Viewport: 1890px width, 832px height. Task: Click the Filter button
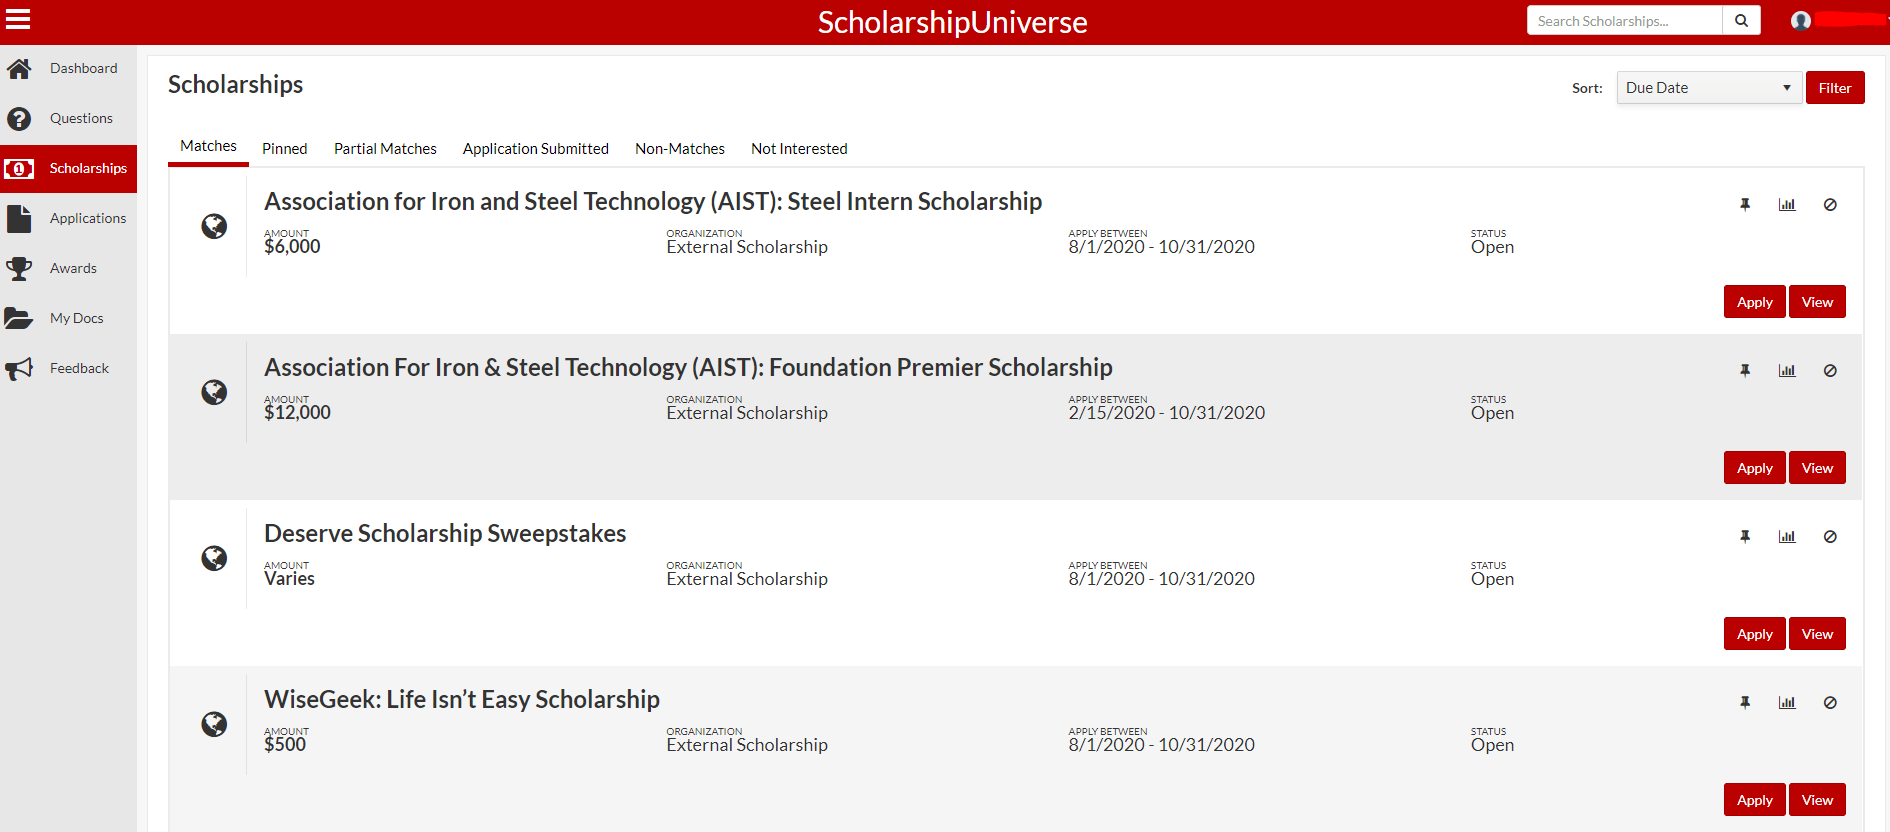(1834, 88)
